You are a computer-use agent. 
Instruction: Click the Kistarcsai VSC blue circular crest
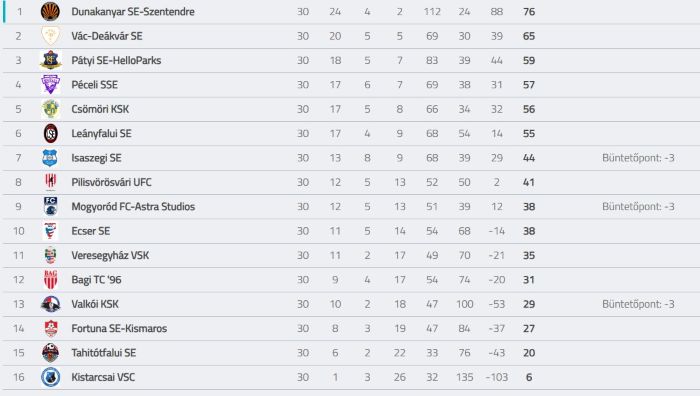click(50, 377)
